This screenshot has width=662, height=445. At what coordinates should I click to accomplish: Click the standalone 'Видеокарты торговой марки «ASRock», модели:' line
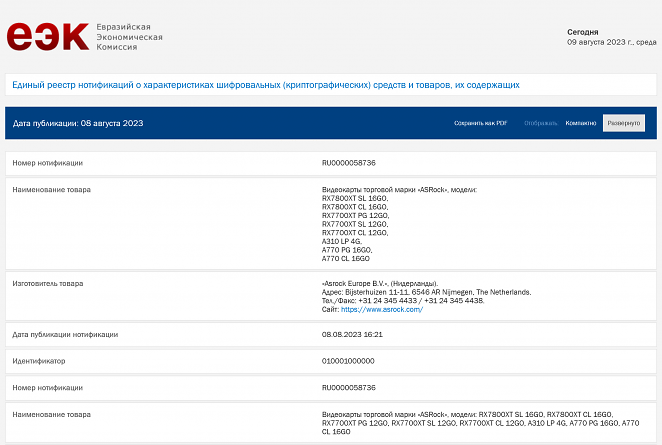(x=399, y=190)
